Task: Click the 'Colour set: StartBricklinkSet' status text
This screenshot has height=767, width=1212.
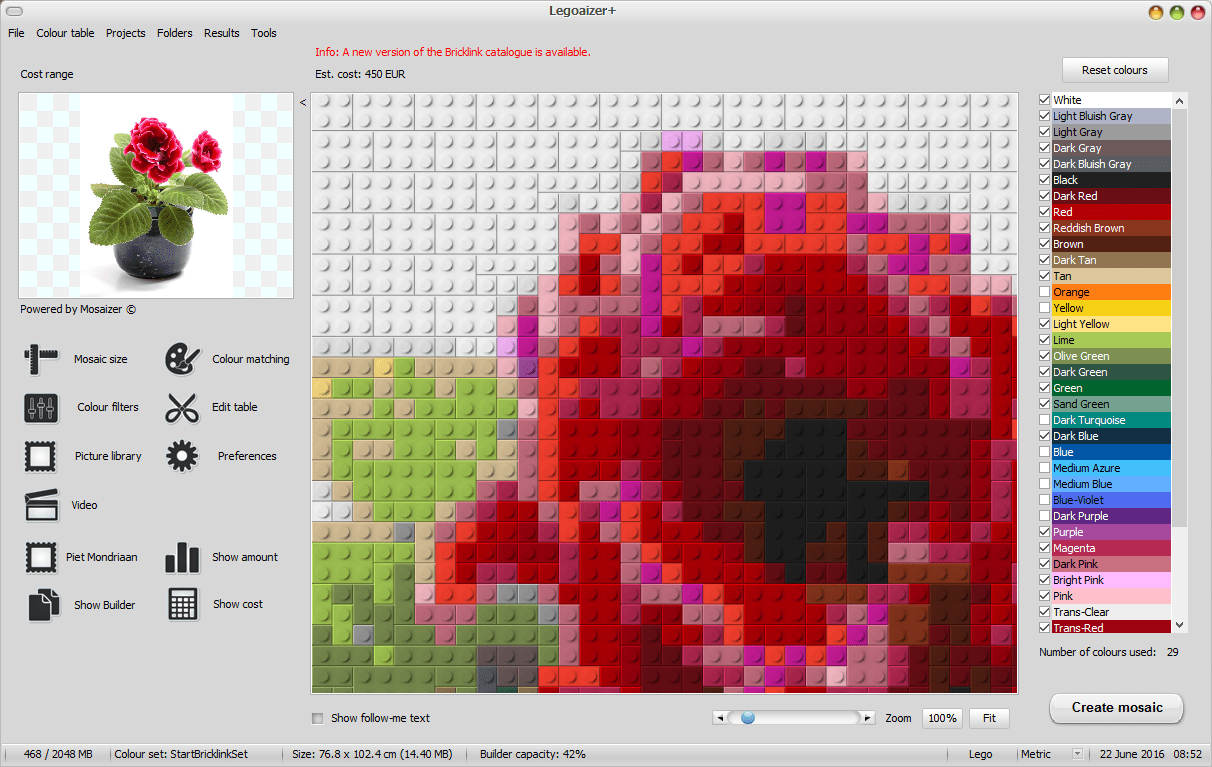Action: tap(181, 754)
